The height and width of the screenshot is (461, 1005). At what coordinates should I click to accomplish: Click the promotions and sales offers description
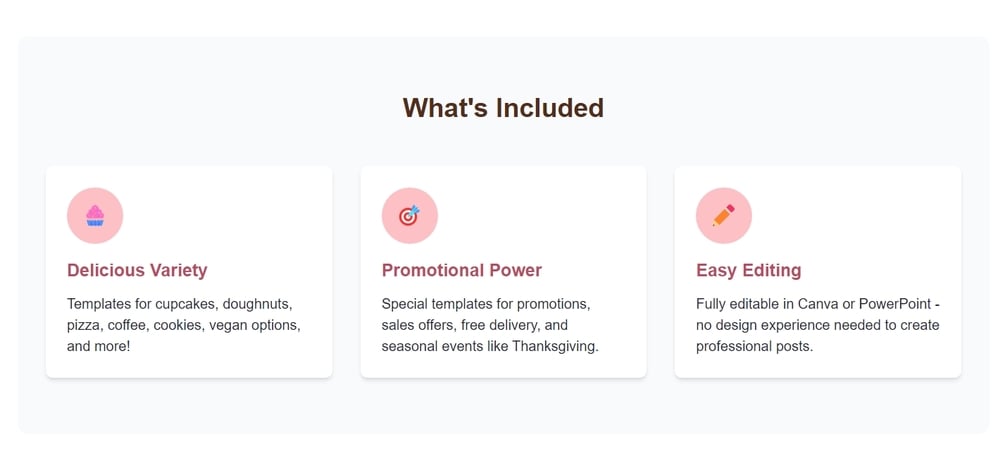click(490, 325)
